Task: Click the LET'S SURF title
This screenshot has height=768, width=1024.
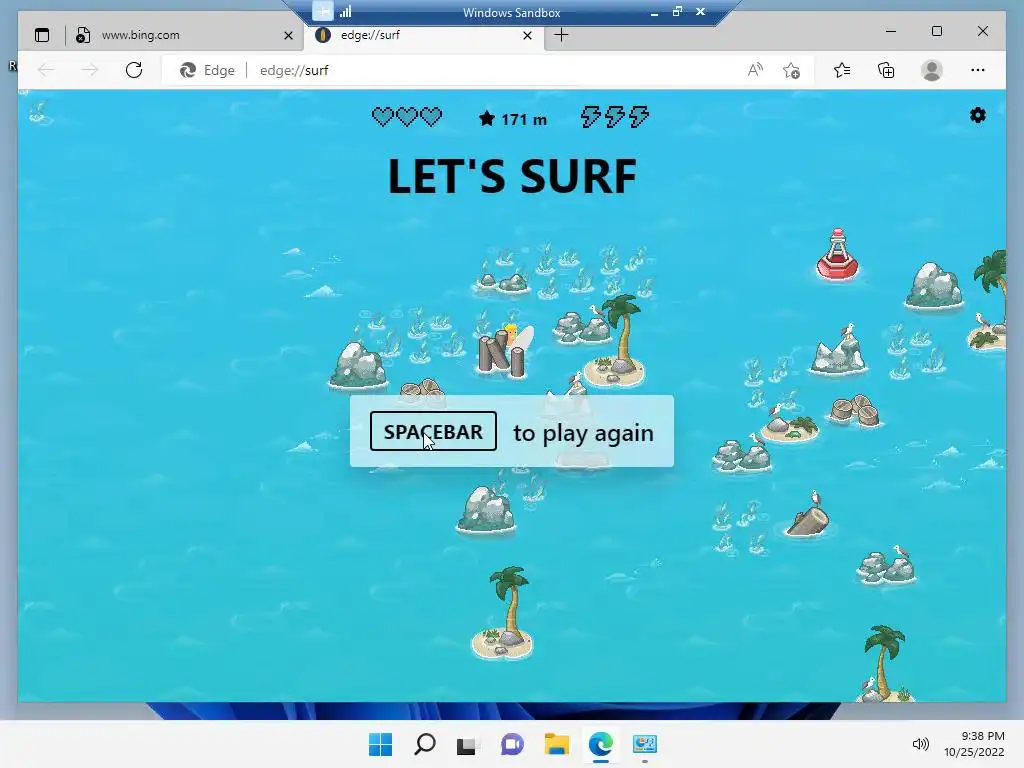Action: click(x=512, y=176)
